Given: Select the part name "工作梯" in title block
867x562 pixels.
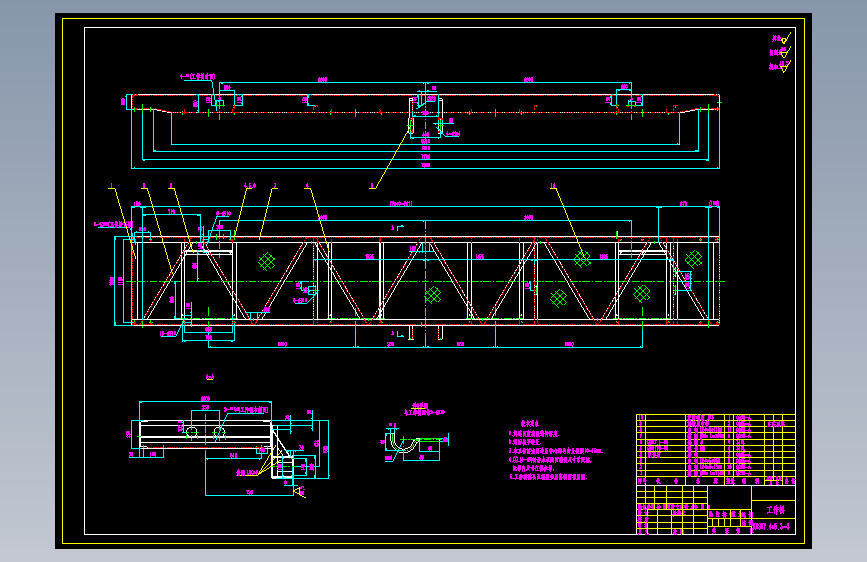Looking at the screenshot, I should click(775, 509).
